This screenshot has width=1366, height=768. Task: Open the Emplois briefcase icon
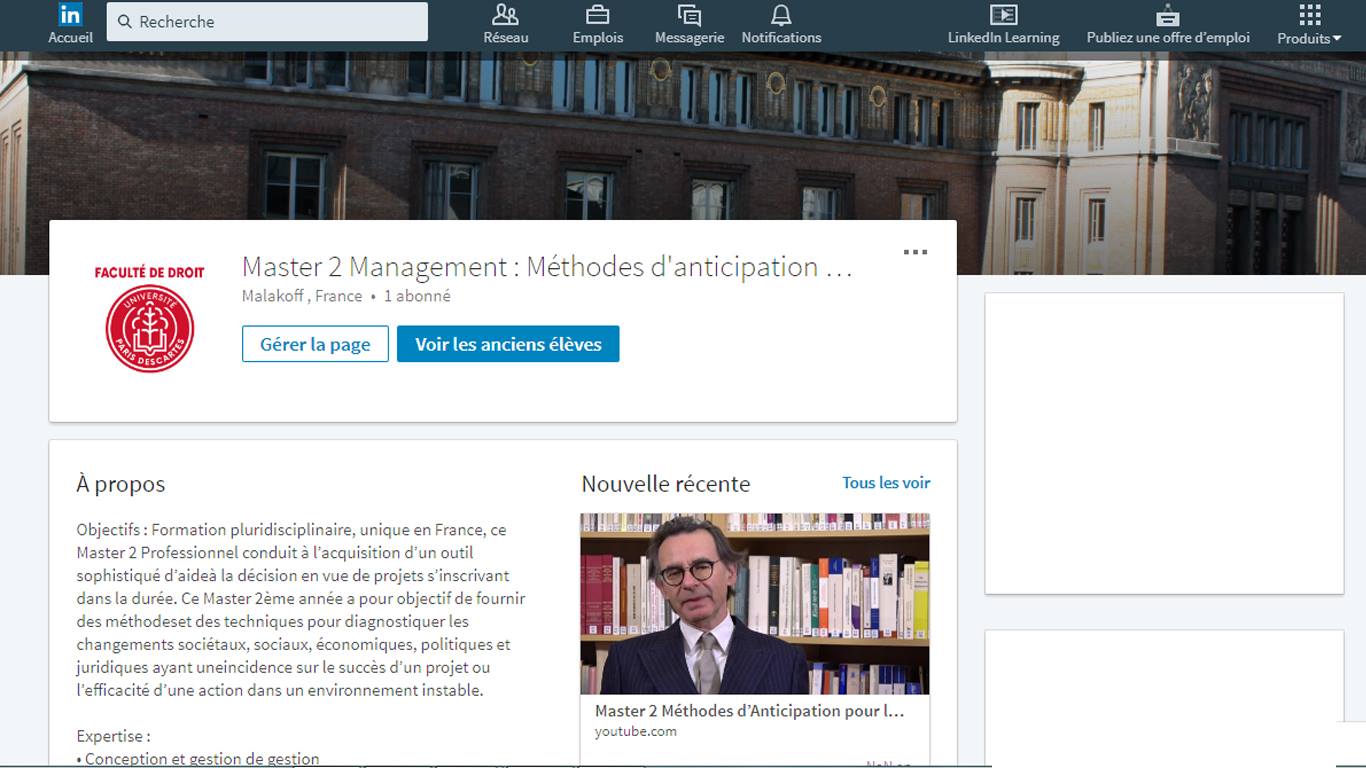[x=598, y=15]
